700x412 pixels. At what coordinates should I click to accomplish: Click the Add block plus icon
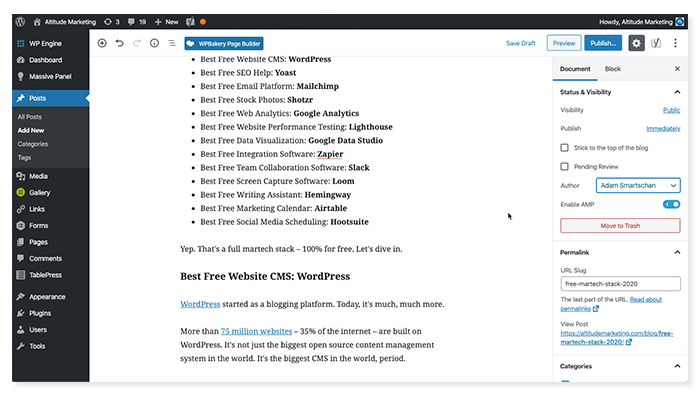pos(102,43)
